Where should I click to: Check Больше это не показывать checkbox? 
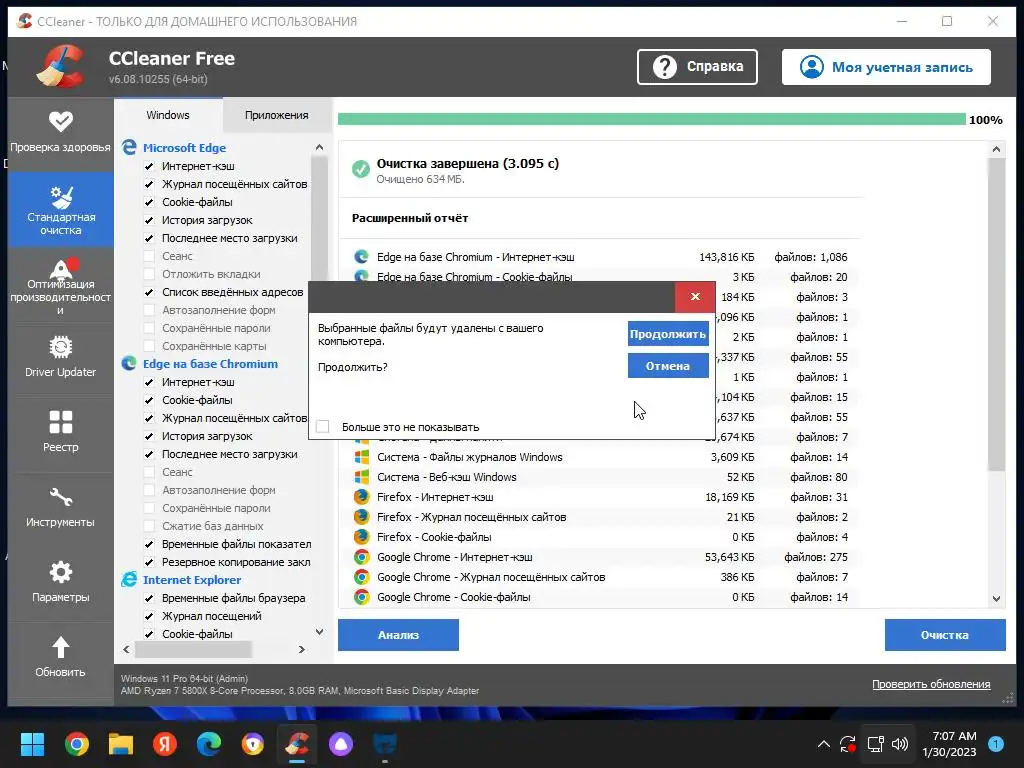(x=323, y=426)
